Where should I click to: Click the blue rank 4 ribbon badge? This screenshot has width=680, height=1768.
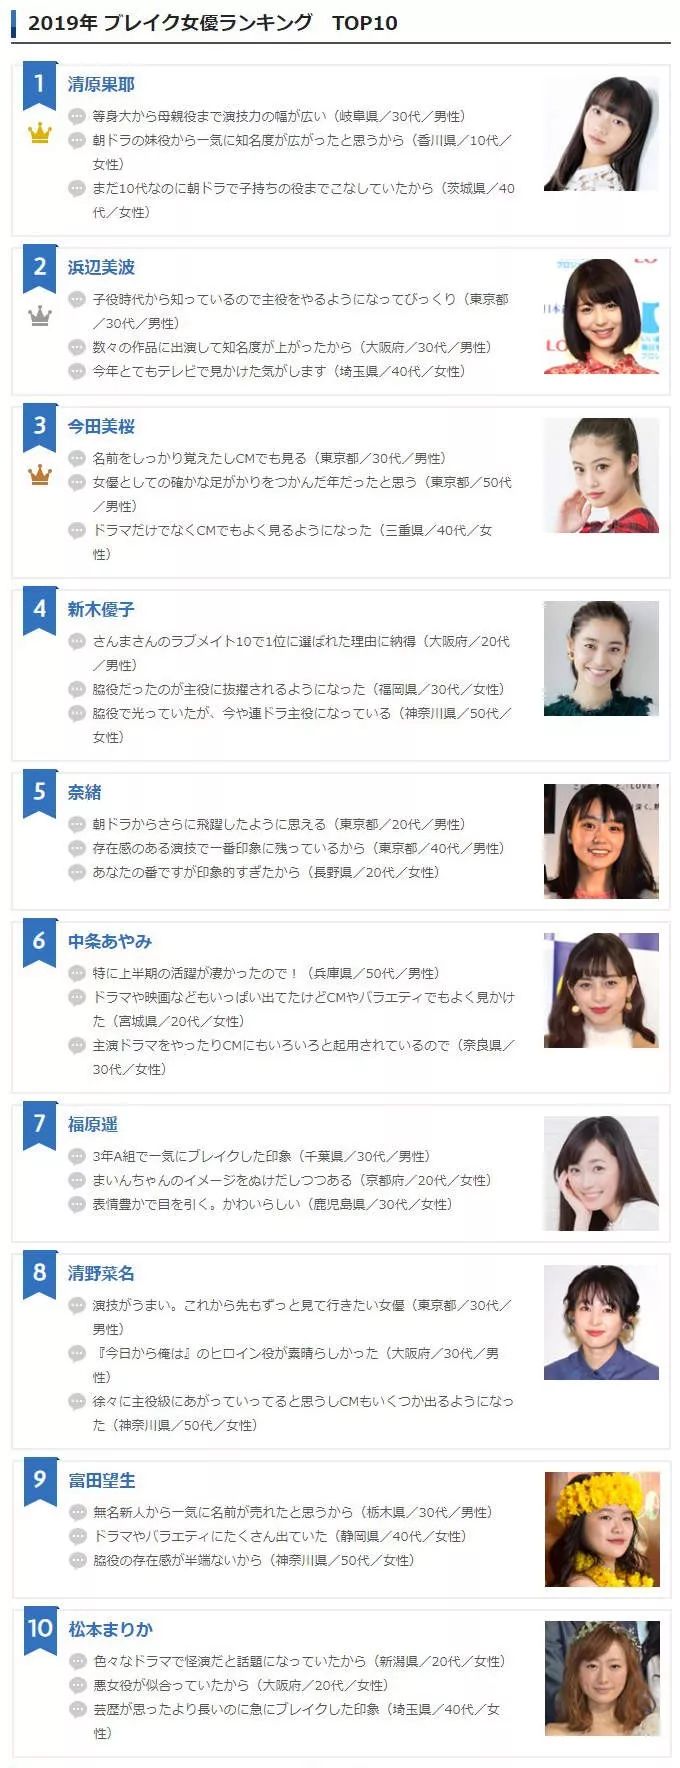coord(39,613)
